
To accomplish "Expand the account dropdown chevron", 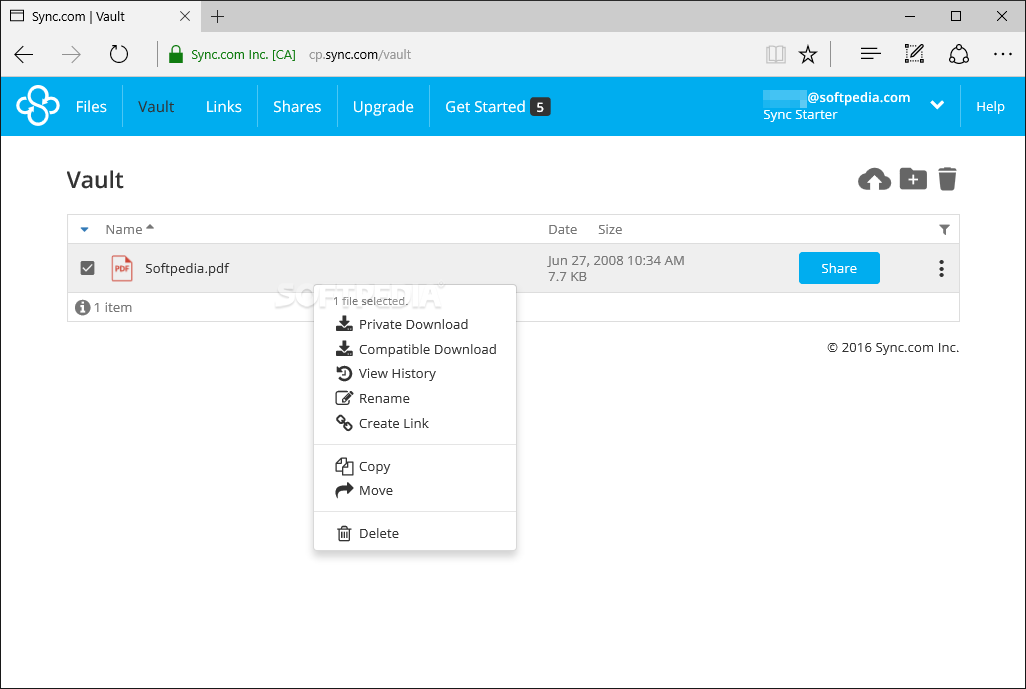I will pyautogui.click(x=937, y=105).
